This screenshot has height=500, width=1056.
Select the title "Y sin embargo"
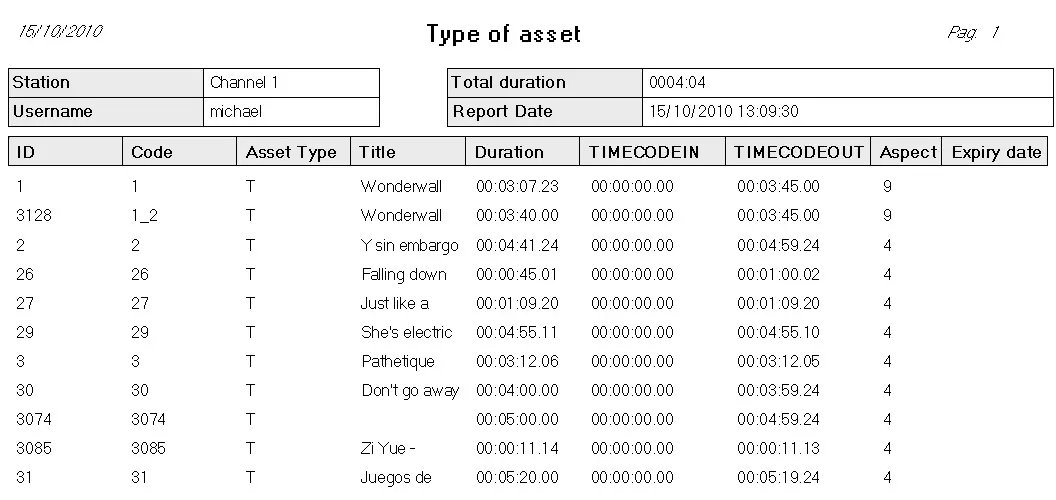tap(410, 245)
